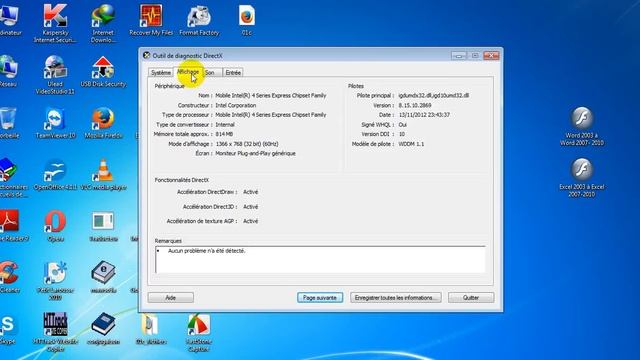The height and width of the screenshot is (360, 640).
Task: Open the Skype desktop shortcut
Action: [x=8, y=329]
